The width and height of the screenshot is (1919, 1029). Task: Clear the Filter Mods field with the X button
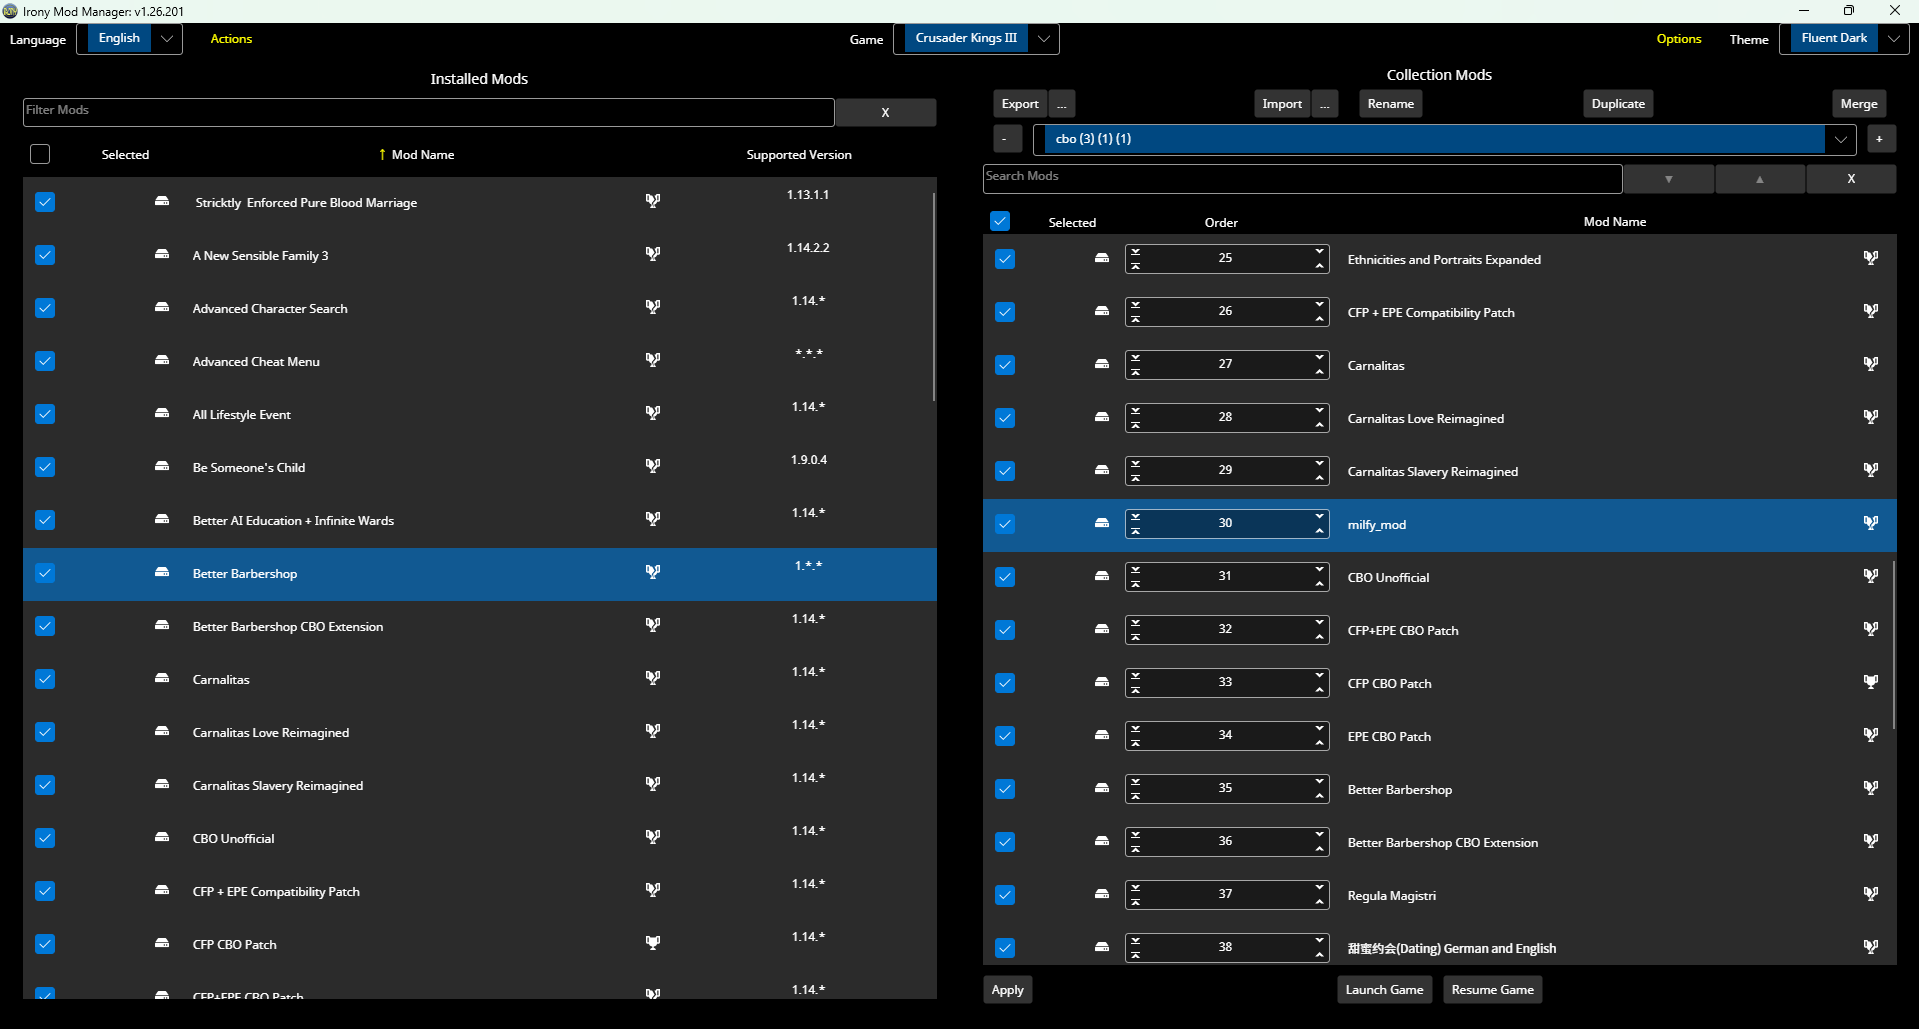pyautogui.click(x=885, y=112)
